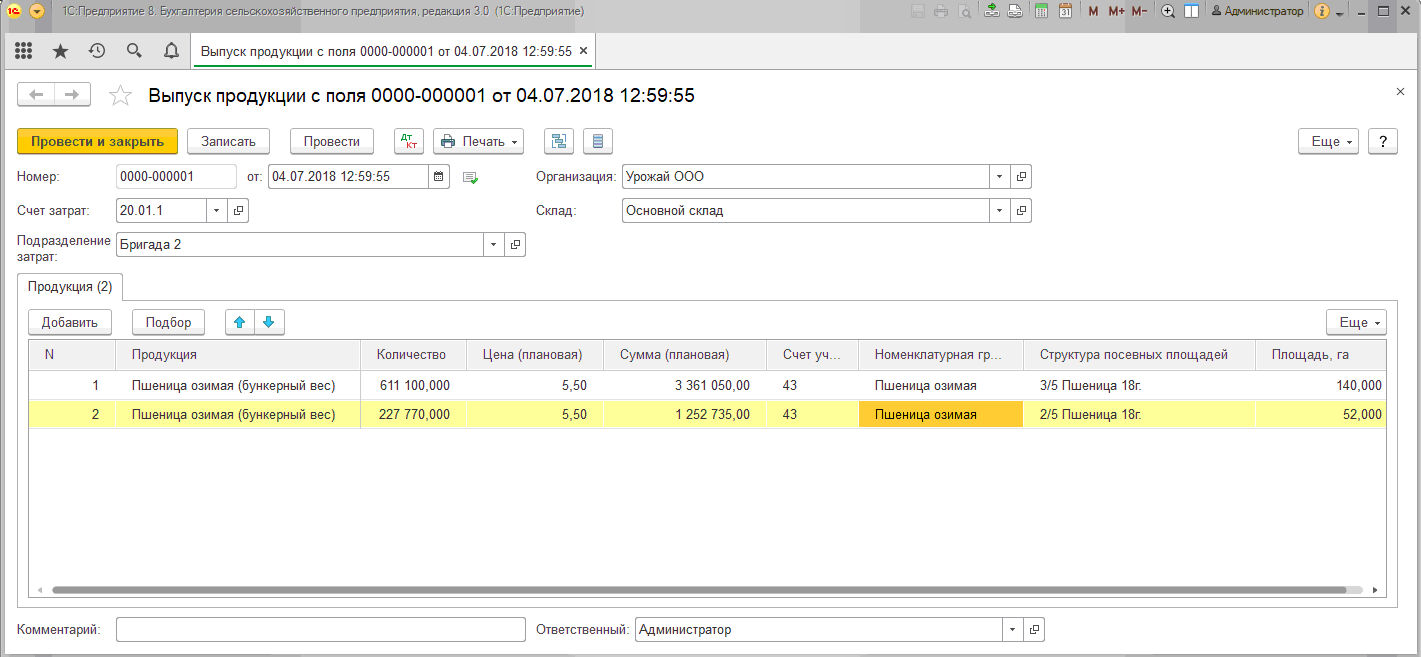Expand the Склад dropdown list

[x=1000, y=211]
